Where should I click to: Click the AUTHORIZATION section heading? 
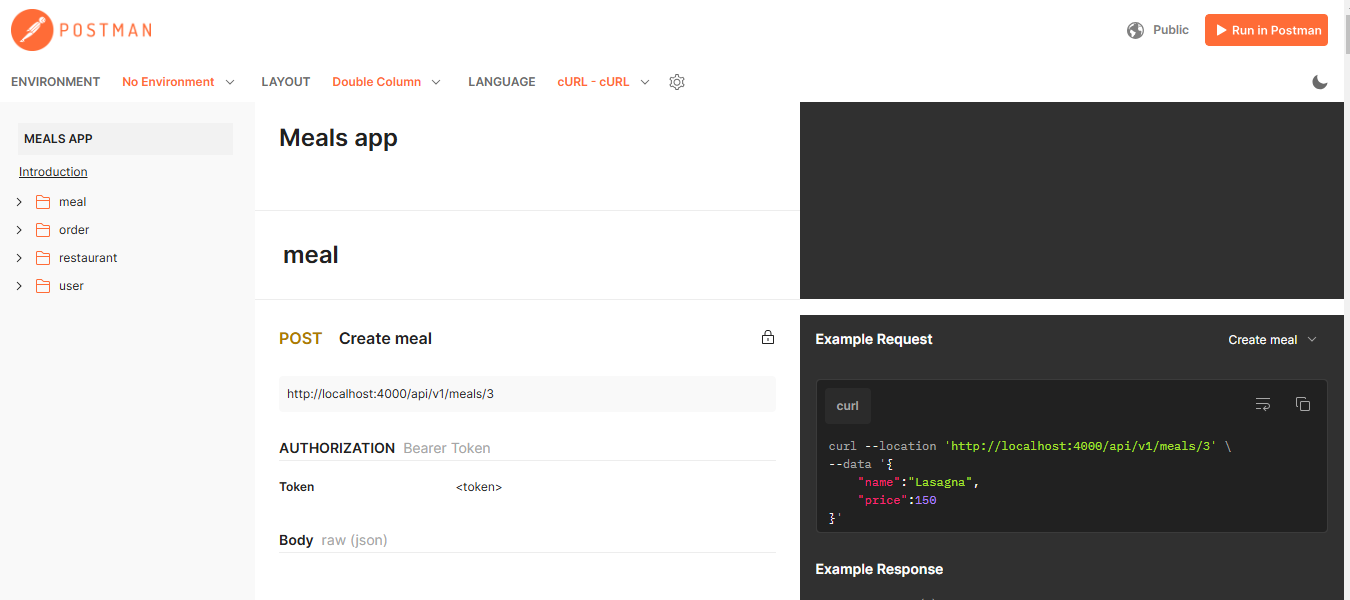(x=337, y=448)
